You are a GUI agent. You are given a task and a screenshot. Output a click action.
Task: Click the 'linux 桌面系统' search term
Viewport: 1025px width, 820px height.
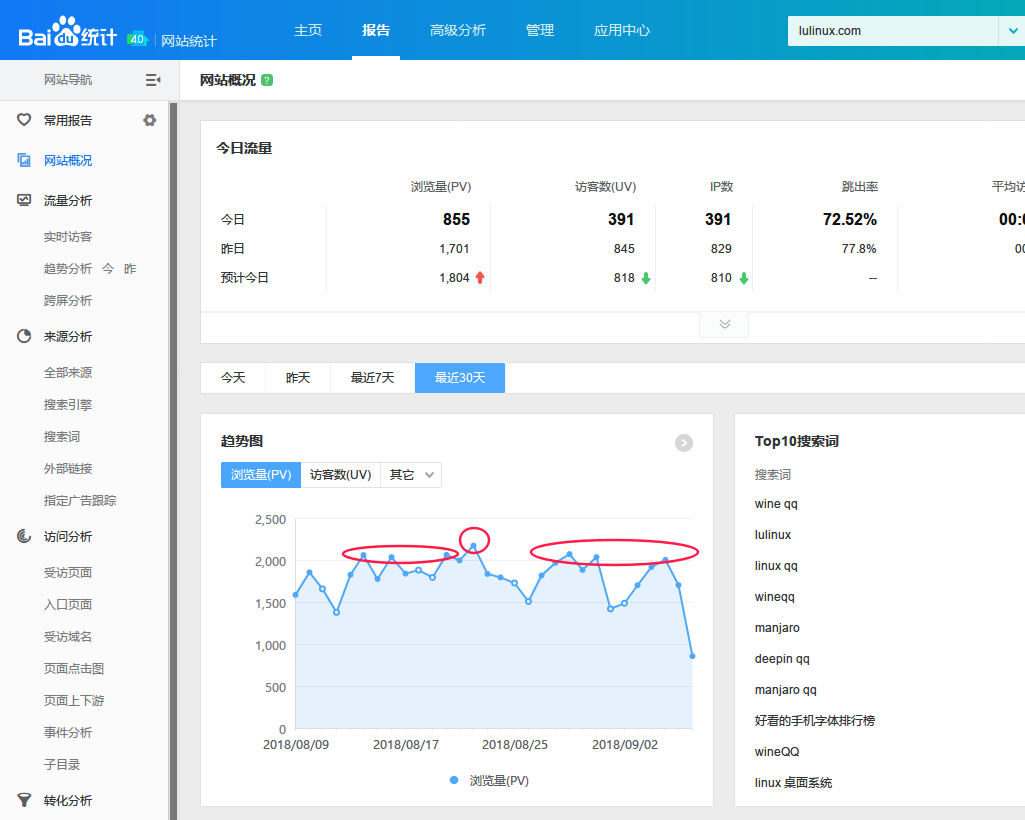793,783
